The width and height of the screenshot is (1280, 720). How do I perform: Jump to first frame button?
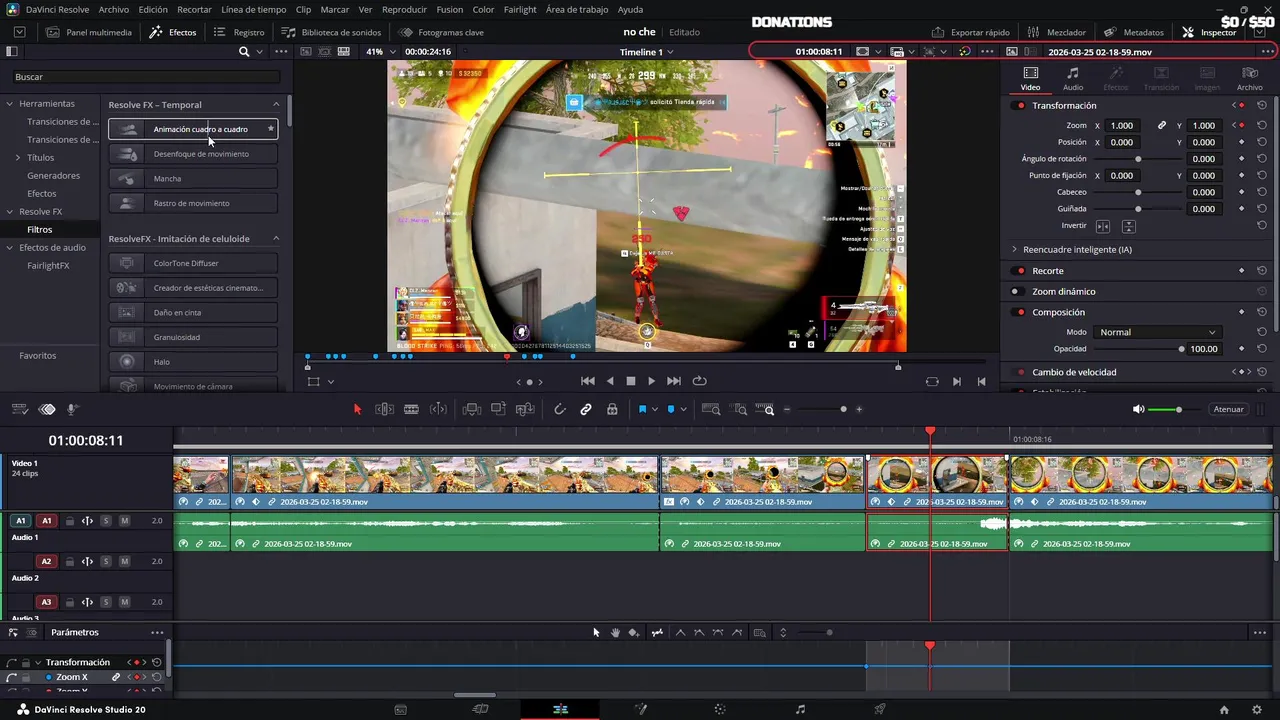(x=588, y=381)
